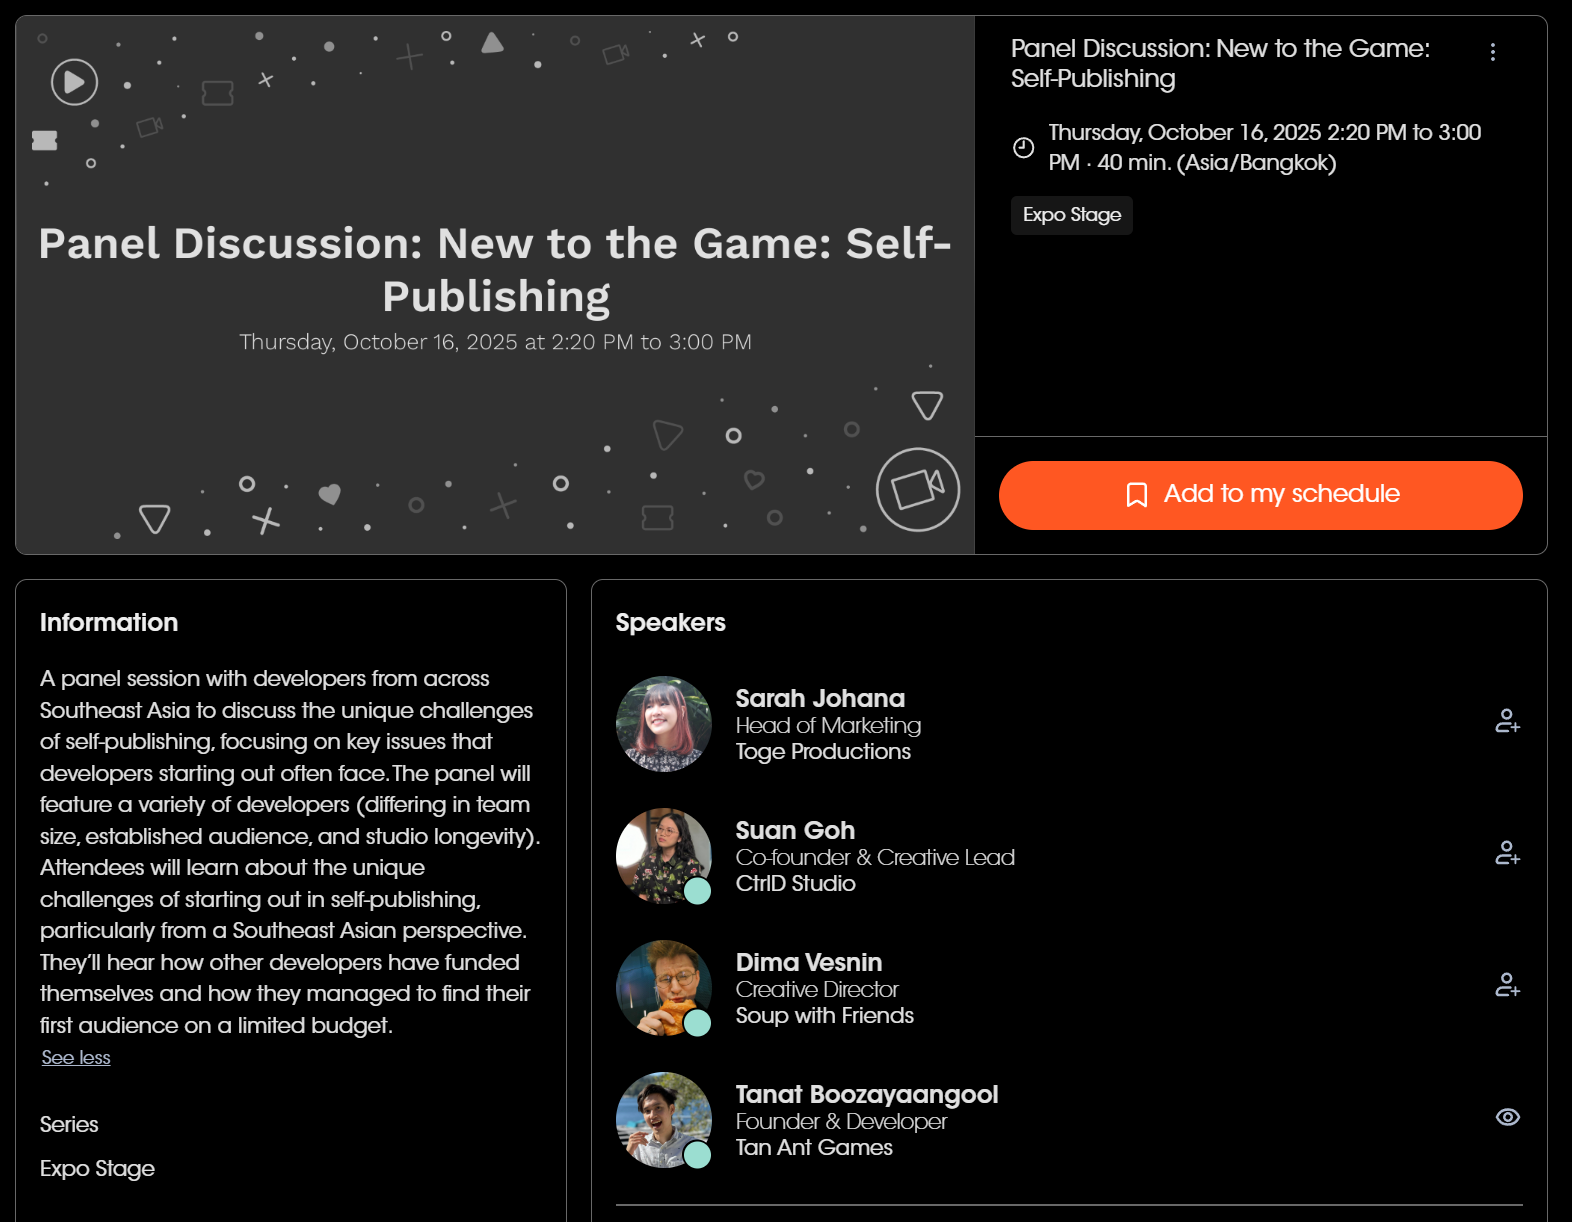Open the Expo Stage series link
The image size is (1572, 1222).
click(97, 1169)
